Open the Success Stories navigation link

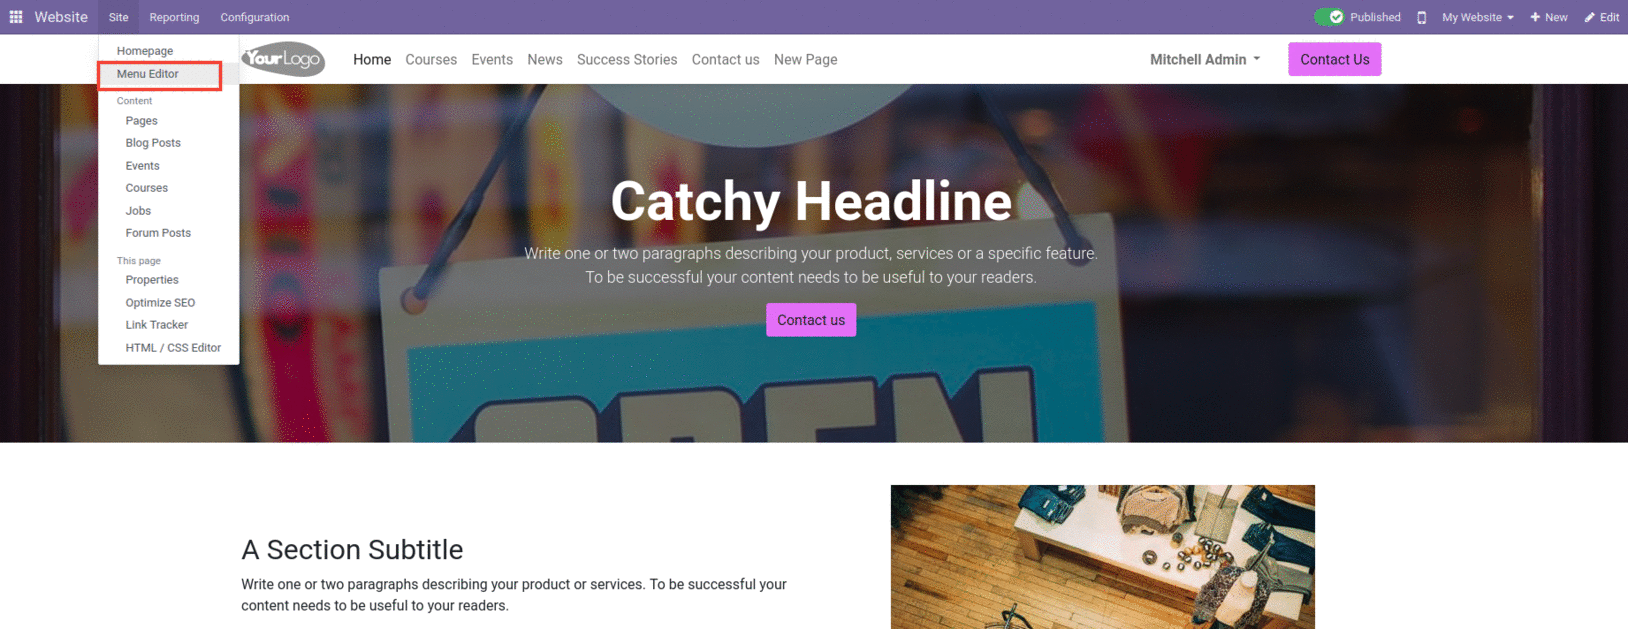click(x=627, y=60)
